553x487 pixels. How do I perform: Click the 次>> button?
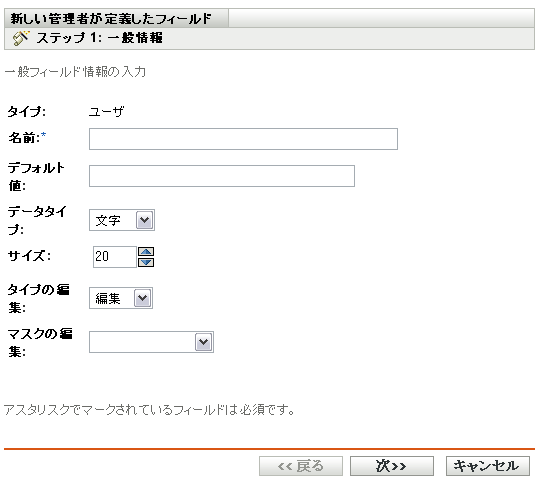[x=392, y=466]
